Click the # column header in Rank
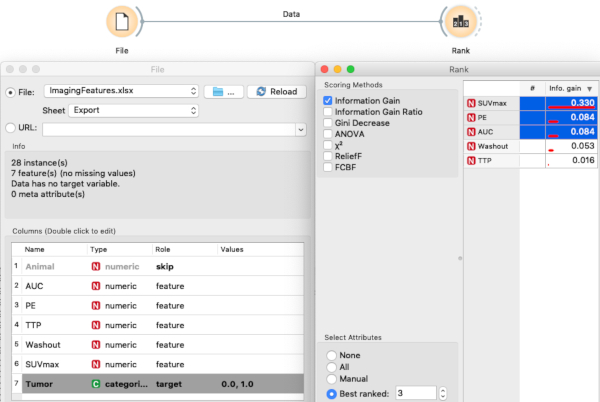This screenshot has width=600, height=402. 532,88
